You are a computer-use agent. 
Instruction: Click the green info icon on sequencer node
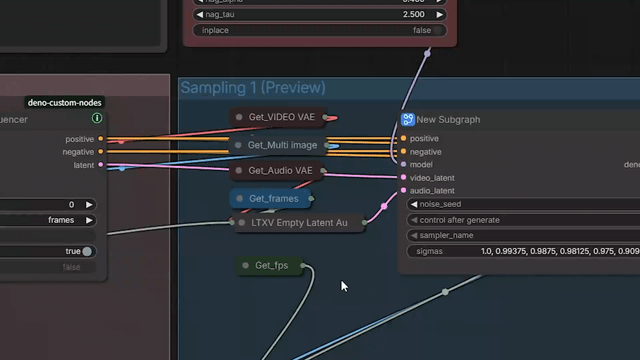[x=97, y=118]
